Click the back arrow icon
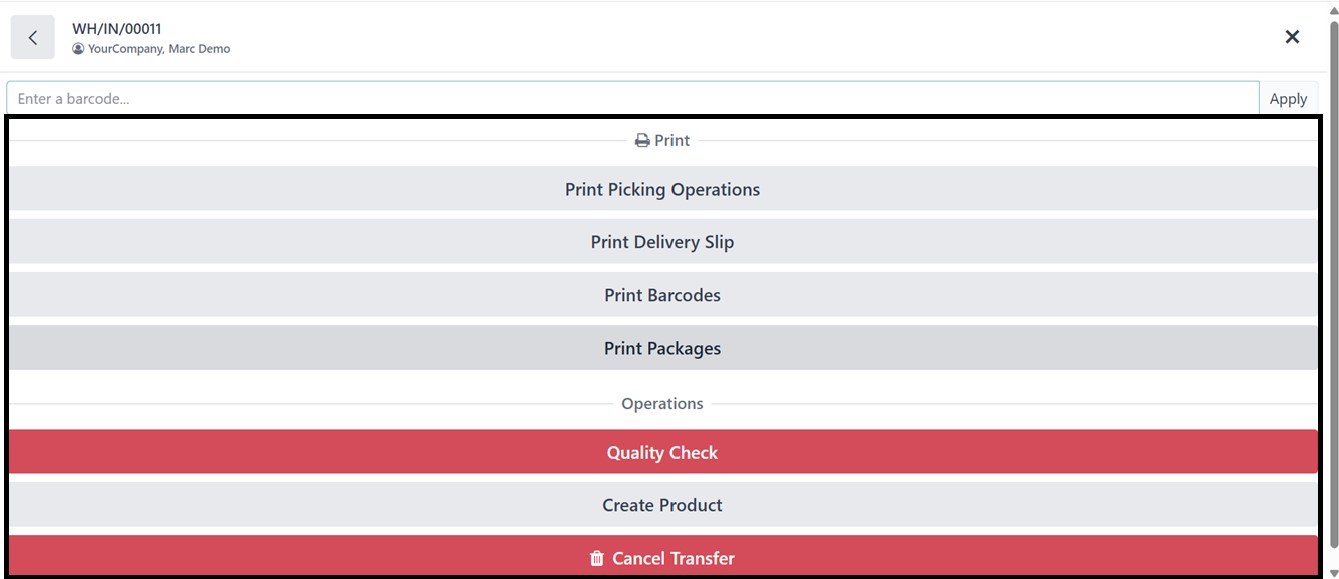Viewport: 1339px width, 579px height. tap(33, 37)
